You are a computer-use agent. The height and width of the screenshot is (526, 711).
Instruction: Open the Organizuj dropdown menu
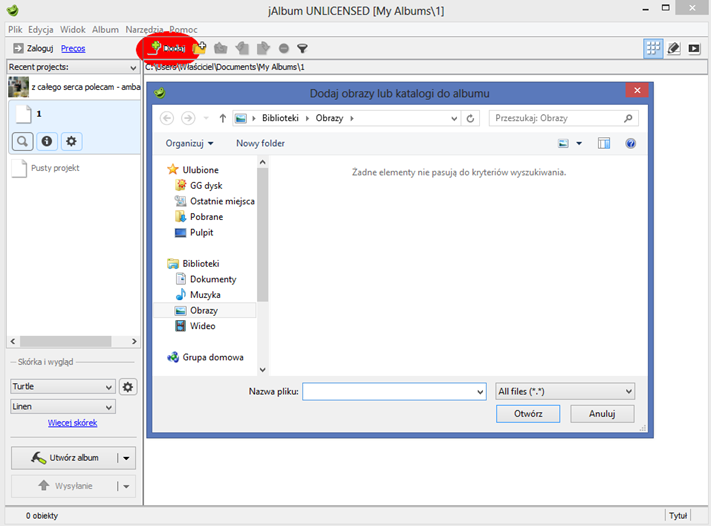pyautogui.click(x=189, y=143)
